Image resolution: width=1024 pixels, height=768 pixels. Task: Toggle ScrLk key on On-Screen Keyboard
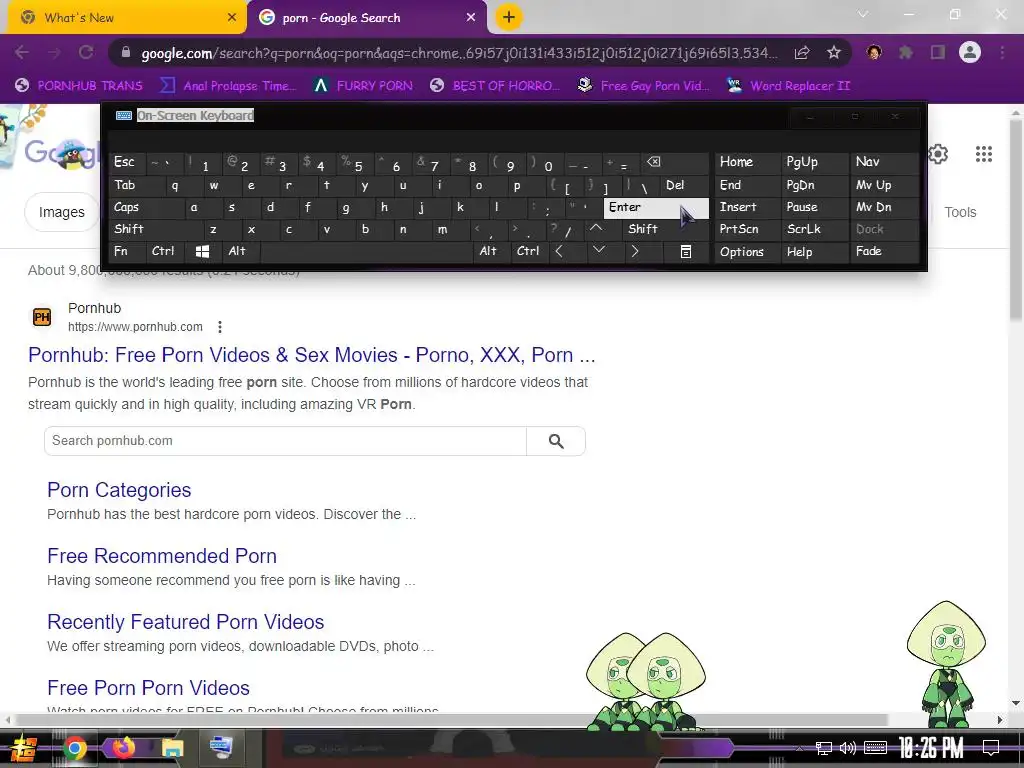(x=814, y=229)
